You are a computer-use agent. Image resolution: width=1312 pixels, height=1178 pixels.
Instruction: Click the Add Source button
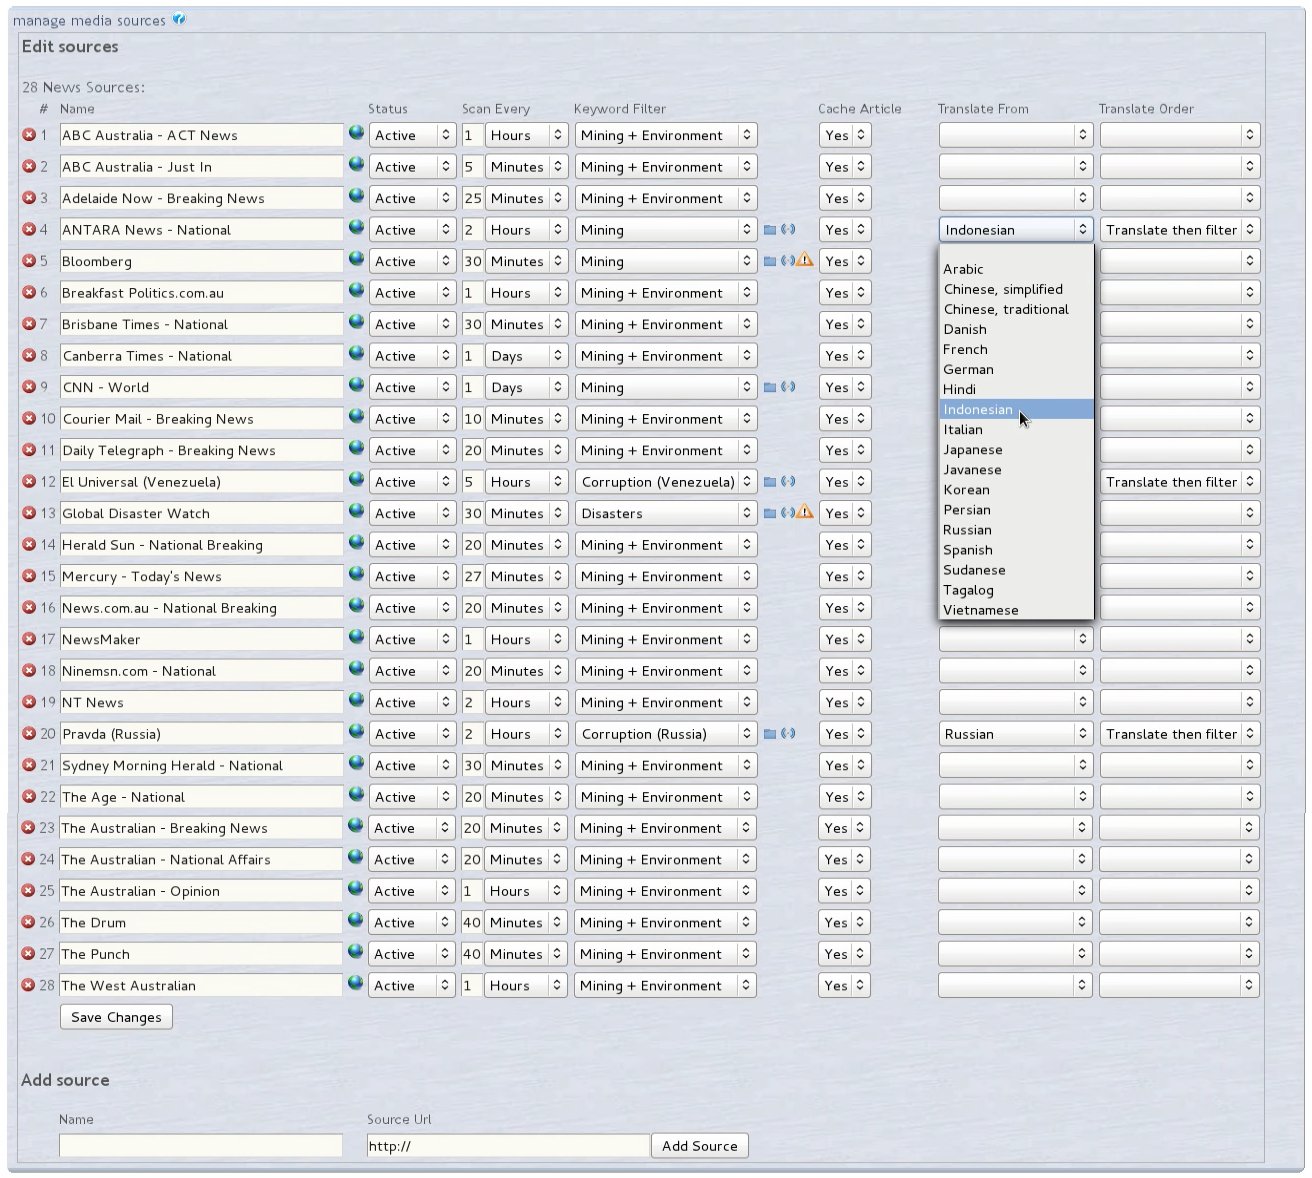click(699, 1146)
